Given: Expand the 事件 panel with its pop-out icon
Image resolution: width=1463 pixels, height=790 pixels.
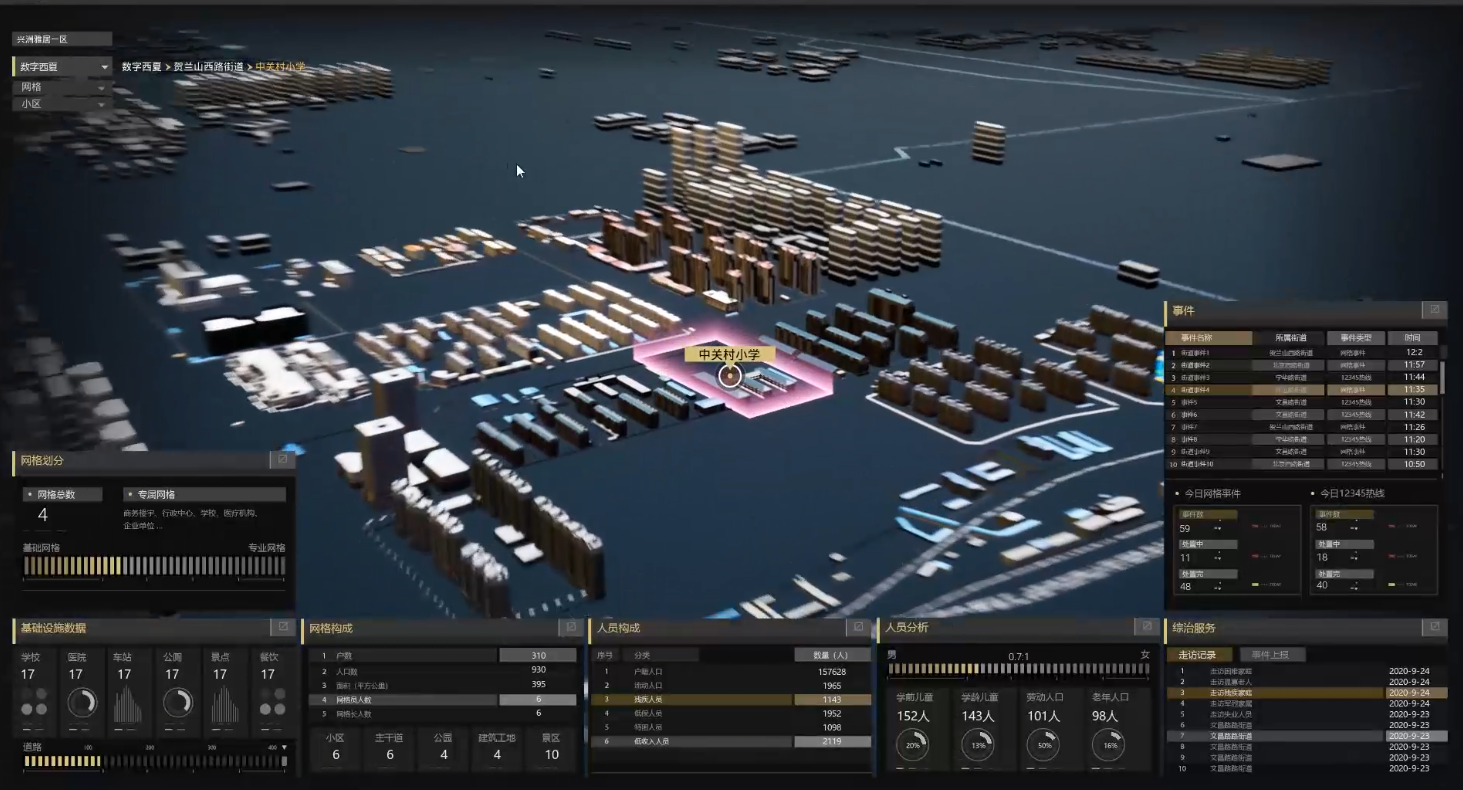Looking at the screenshot, I should [1434, 311].
